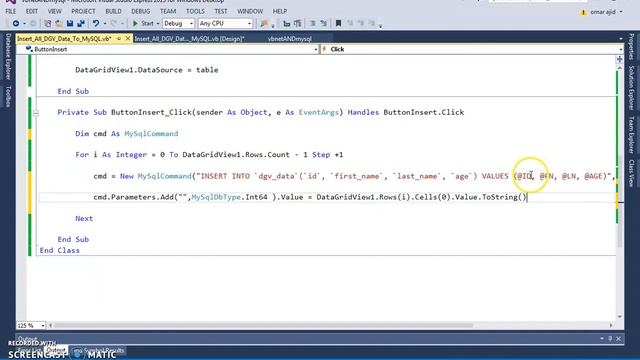Image resolution: width=640 pixels, height=360 pixels.
Task: Collapse the ButtonInsert_Click sub outline
Action: pyautogui.click(x=36, y=113)
